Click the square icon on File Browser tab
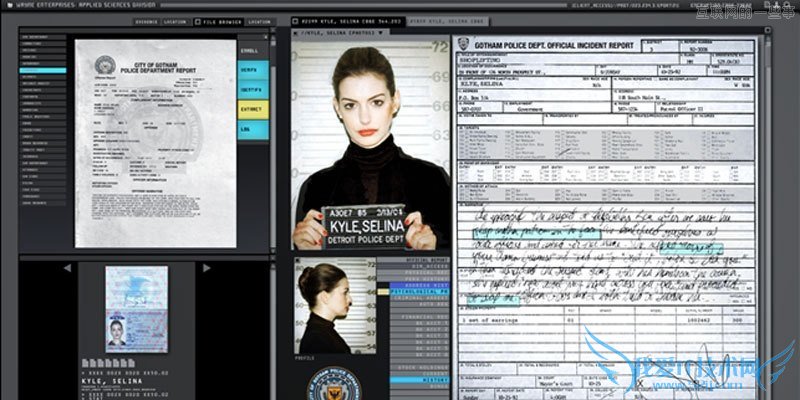The height and width of the screenshot is (400, 800). click(197, 22)
